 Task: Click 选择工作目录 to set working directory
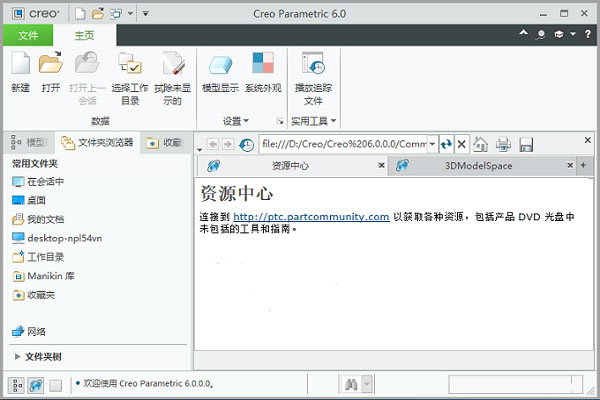coord(129,66)
